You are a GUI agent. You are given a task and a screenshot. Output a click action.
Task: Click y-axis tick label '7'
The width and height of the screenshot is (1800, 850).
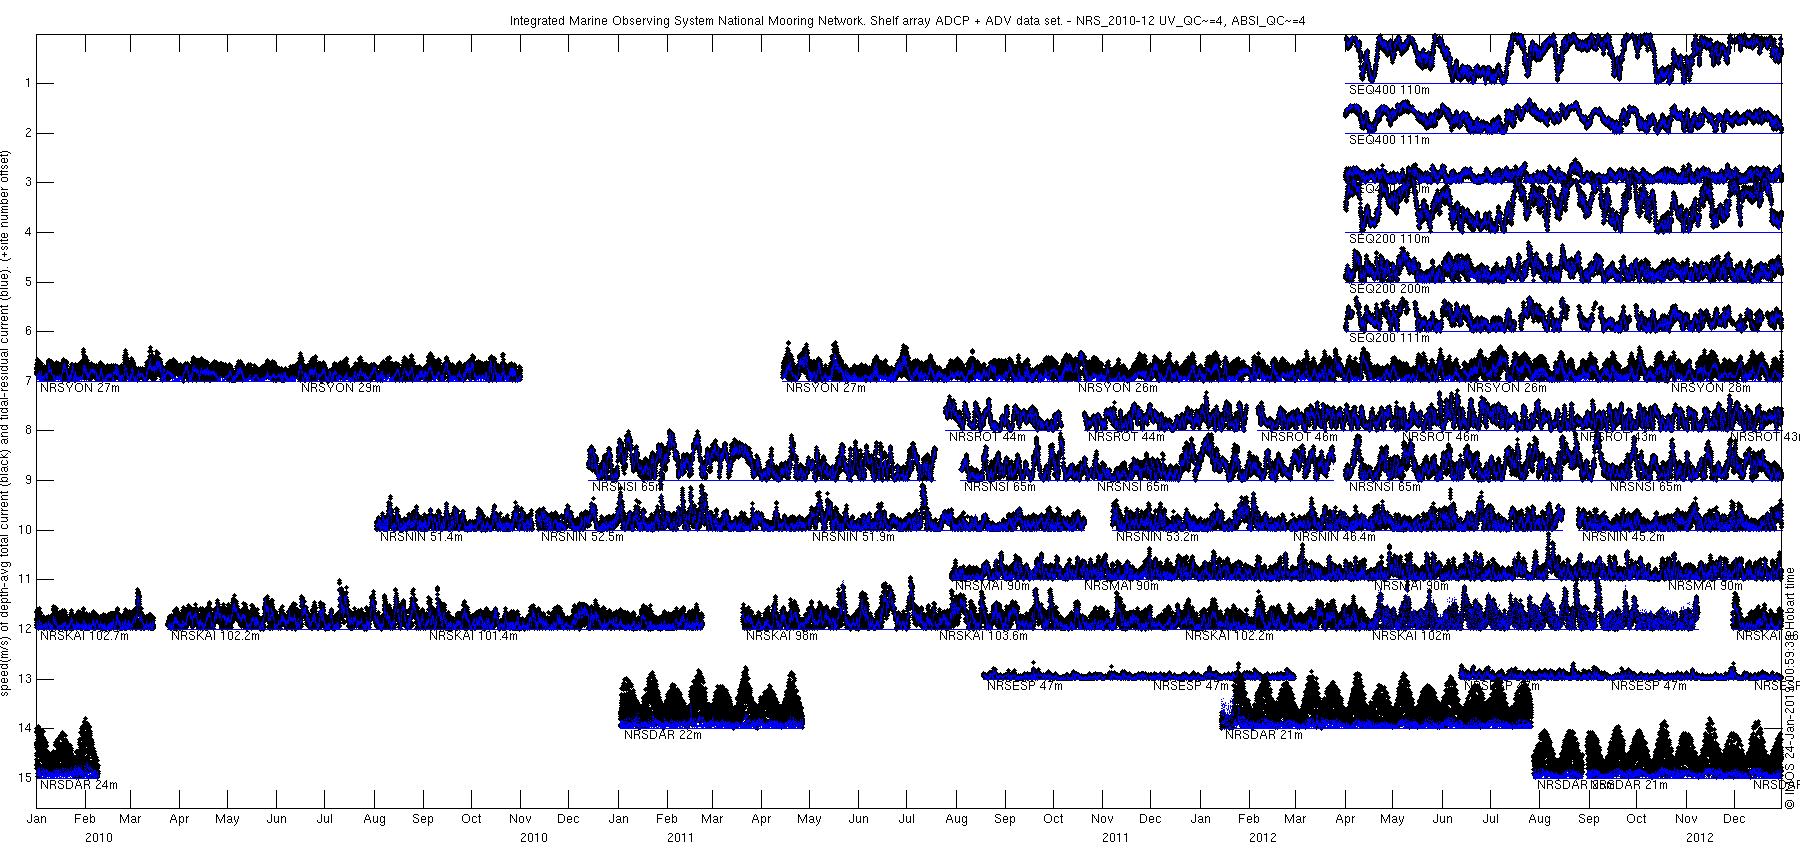point(29,381)
